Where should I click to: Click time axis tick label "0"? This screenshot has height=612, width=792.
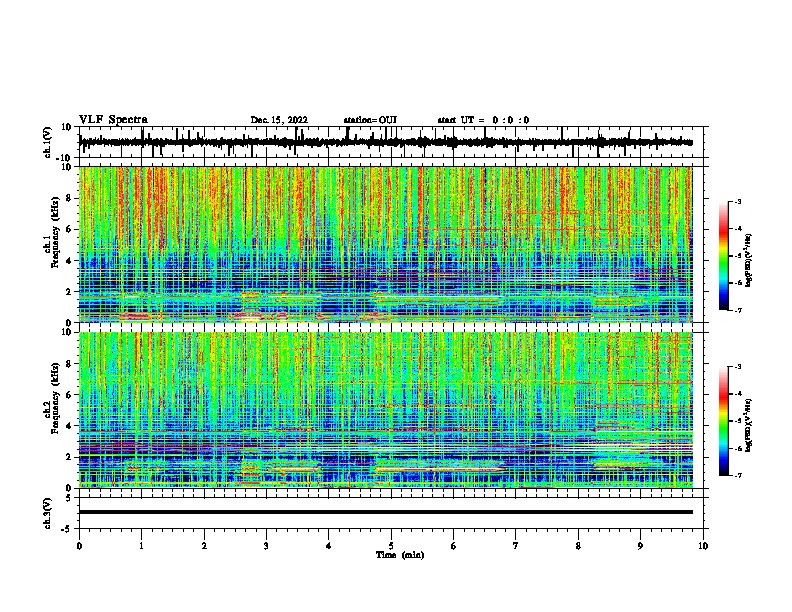(x=79, y=546)
